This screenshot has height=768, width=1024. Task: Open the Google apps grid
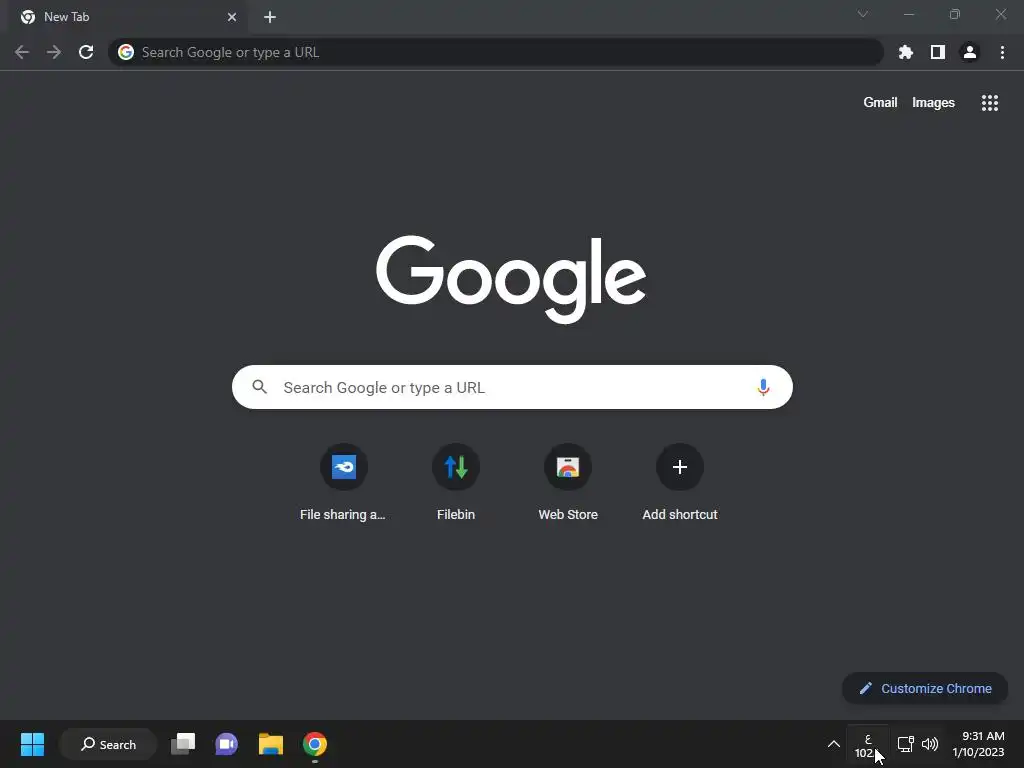point(990,103)
